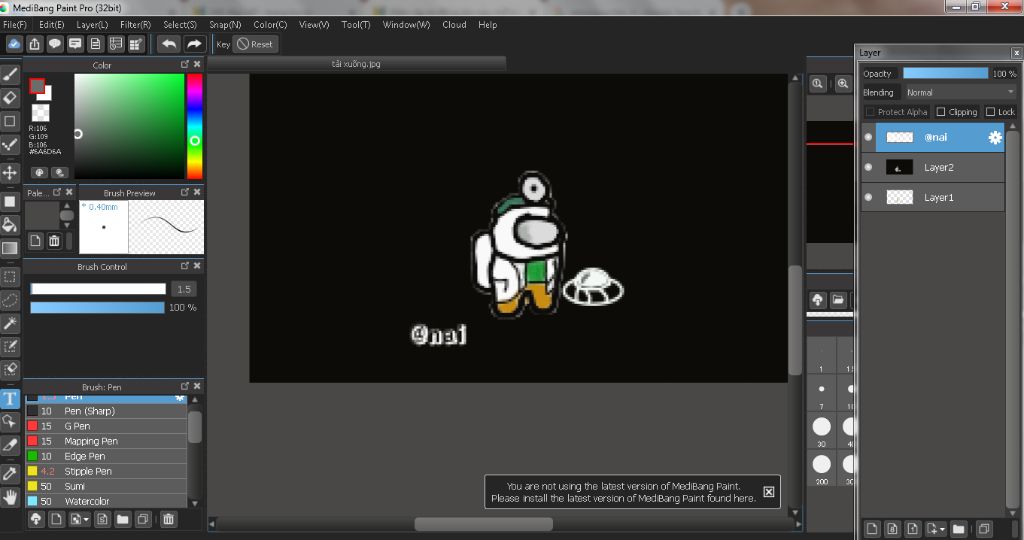Select the Brush tool in left toolbar
Viewport: 1024px width, 540px height.
[x=10, y=74]
